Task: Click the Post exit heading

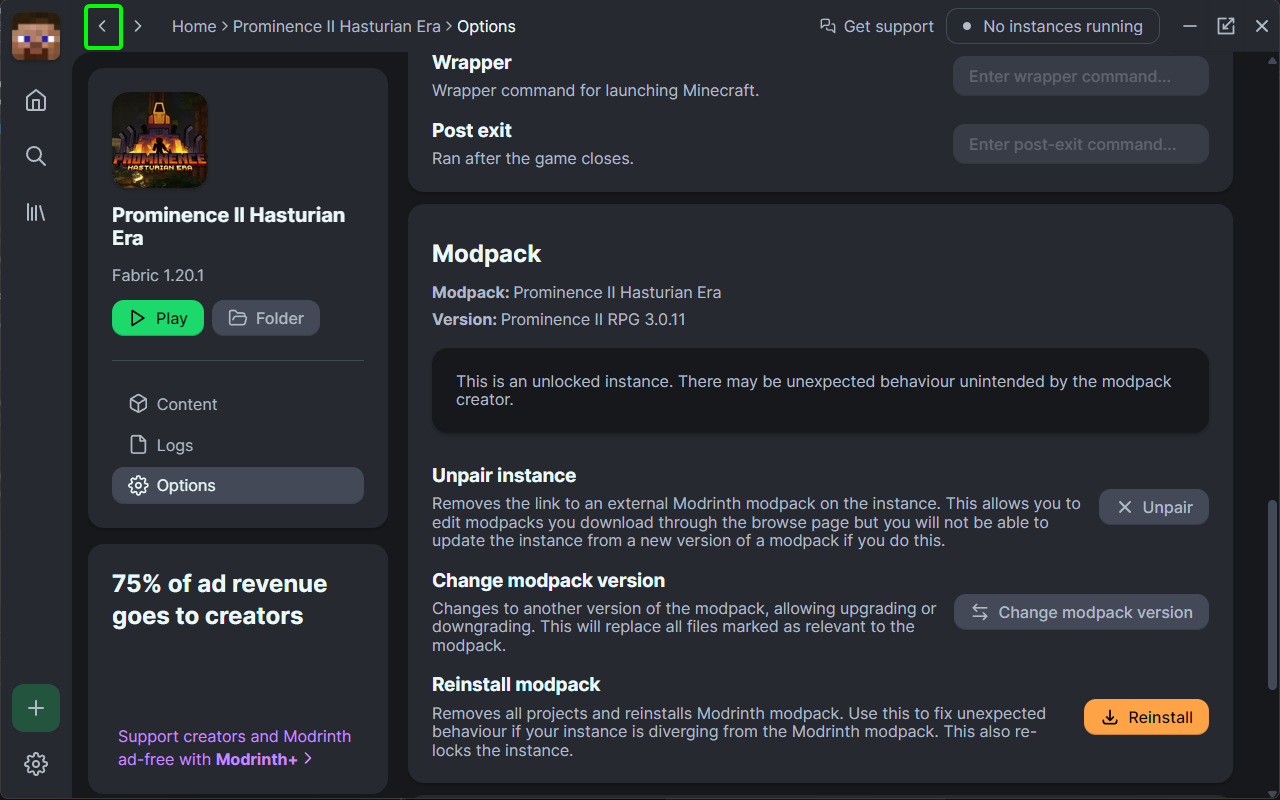Action: pyautogui.click(x=472, y=130)
